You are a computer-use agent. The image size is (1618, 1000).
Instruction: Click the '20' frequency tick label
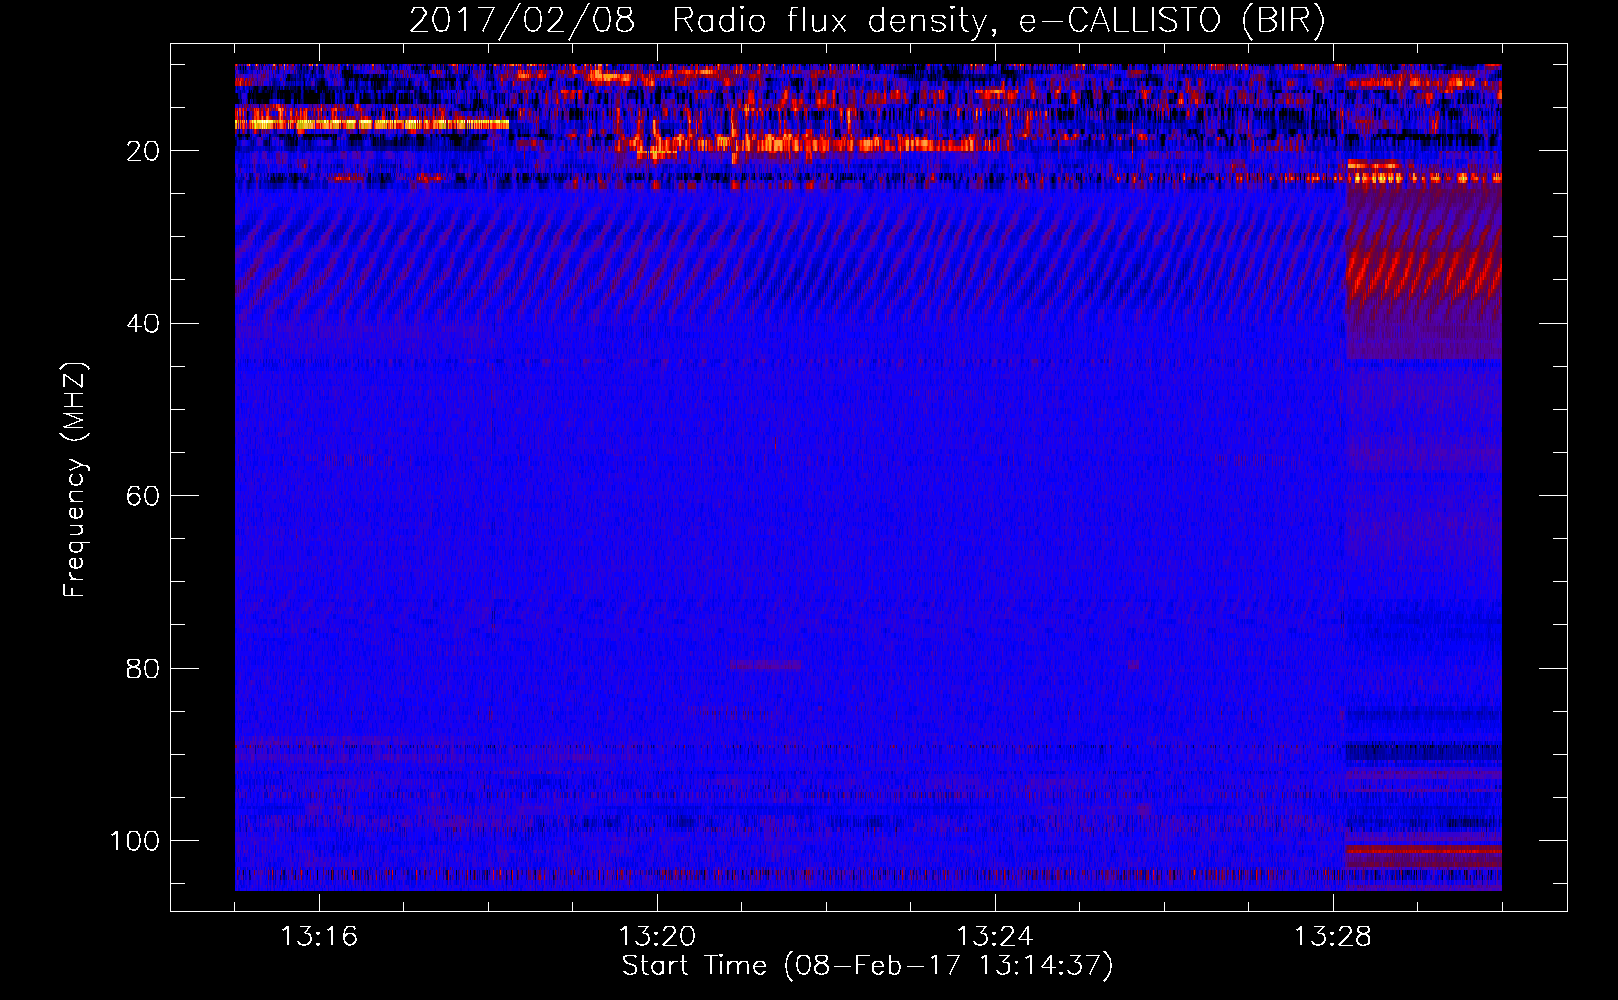[143, 151]
